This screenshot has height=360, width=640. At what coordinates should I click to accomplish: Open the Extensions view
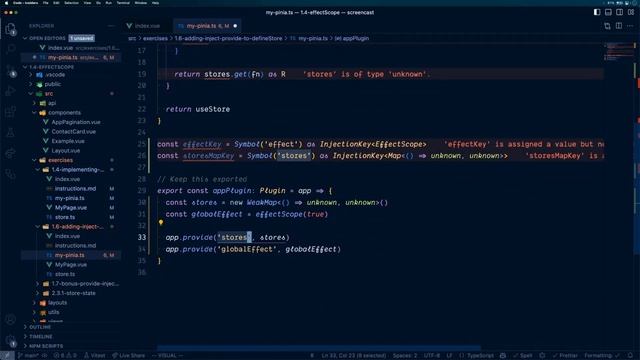(x=11, y=111)
